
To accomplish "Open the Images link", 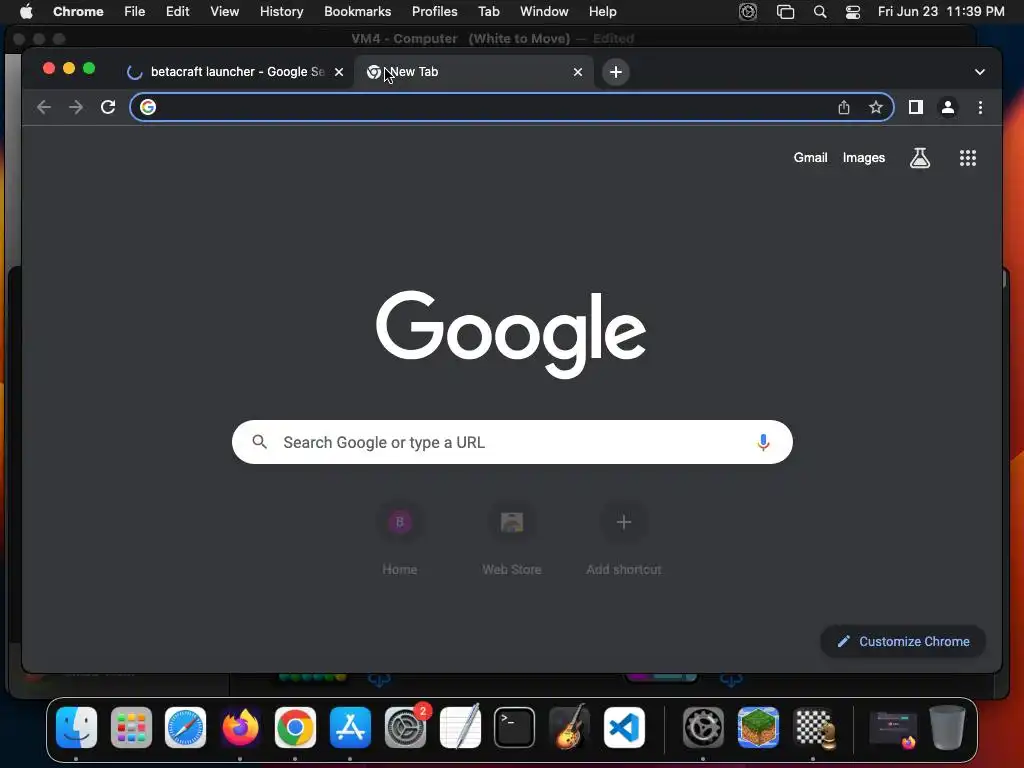I will pyautogui.click(x=863, y=157).
